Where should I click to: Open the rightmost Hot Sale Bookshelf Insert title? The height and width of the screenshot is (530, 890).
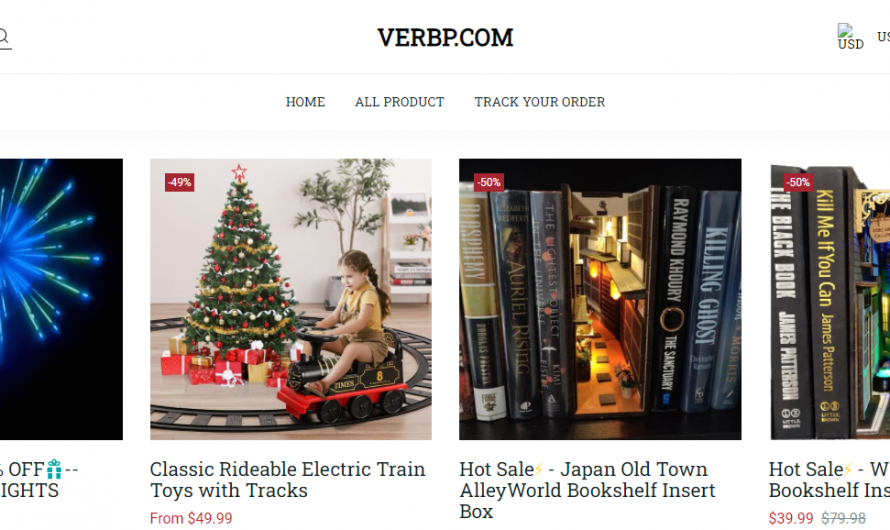click(829, 479)
